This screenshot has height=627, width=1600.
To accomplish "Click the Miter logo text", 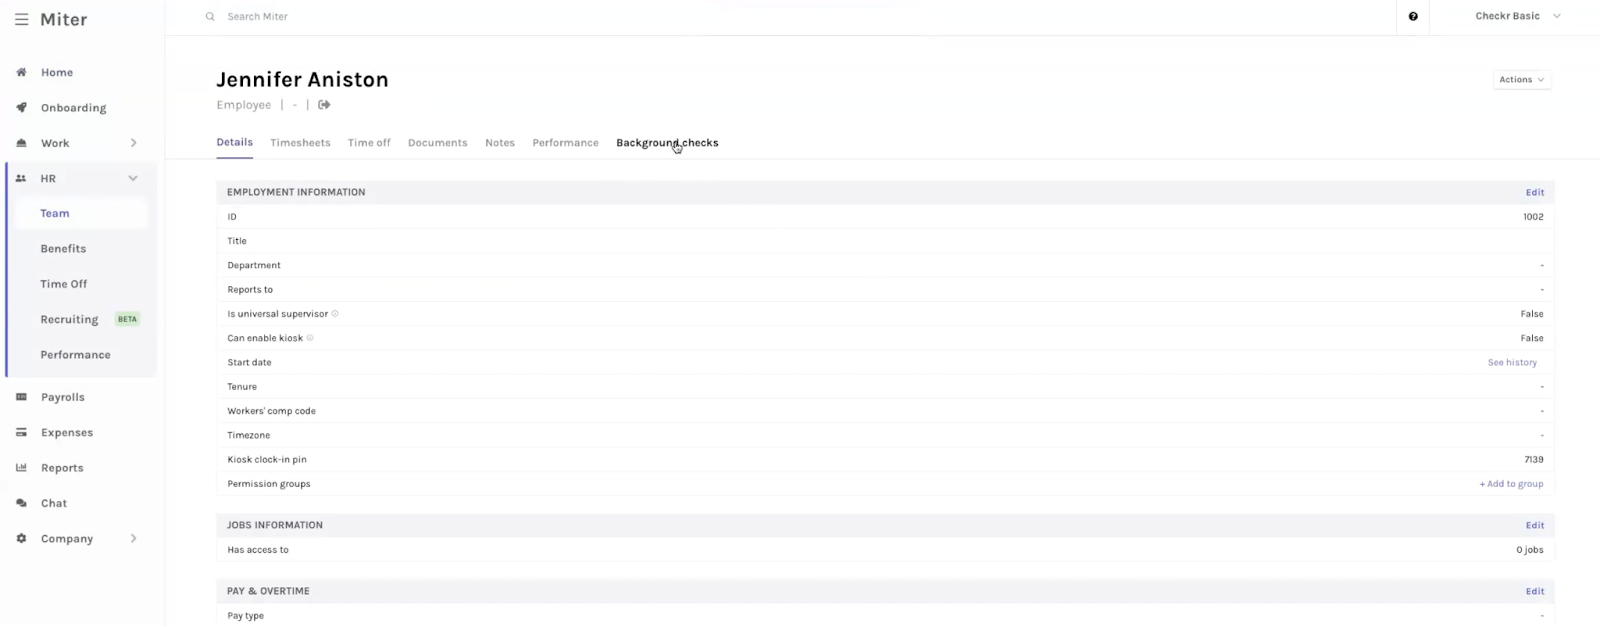I will [63, 20].
